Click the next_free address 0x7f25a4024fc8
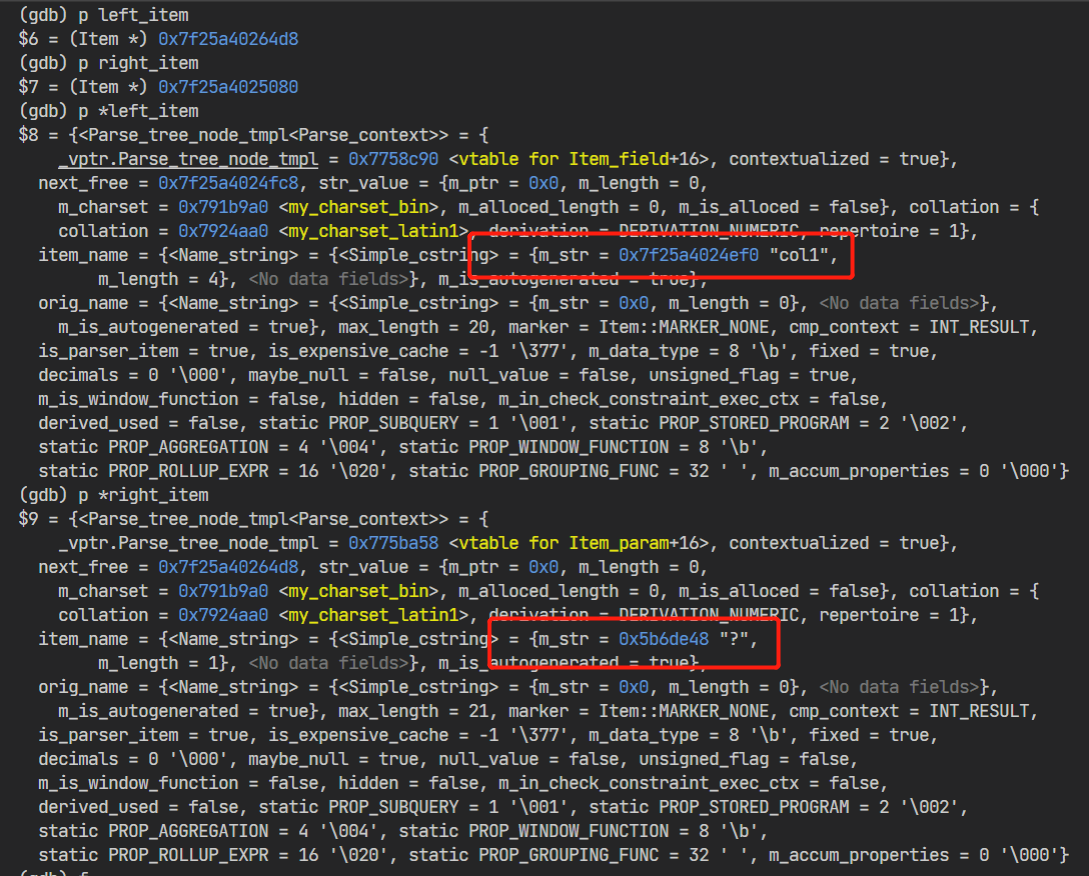 click(224, 182)
